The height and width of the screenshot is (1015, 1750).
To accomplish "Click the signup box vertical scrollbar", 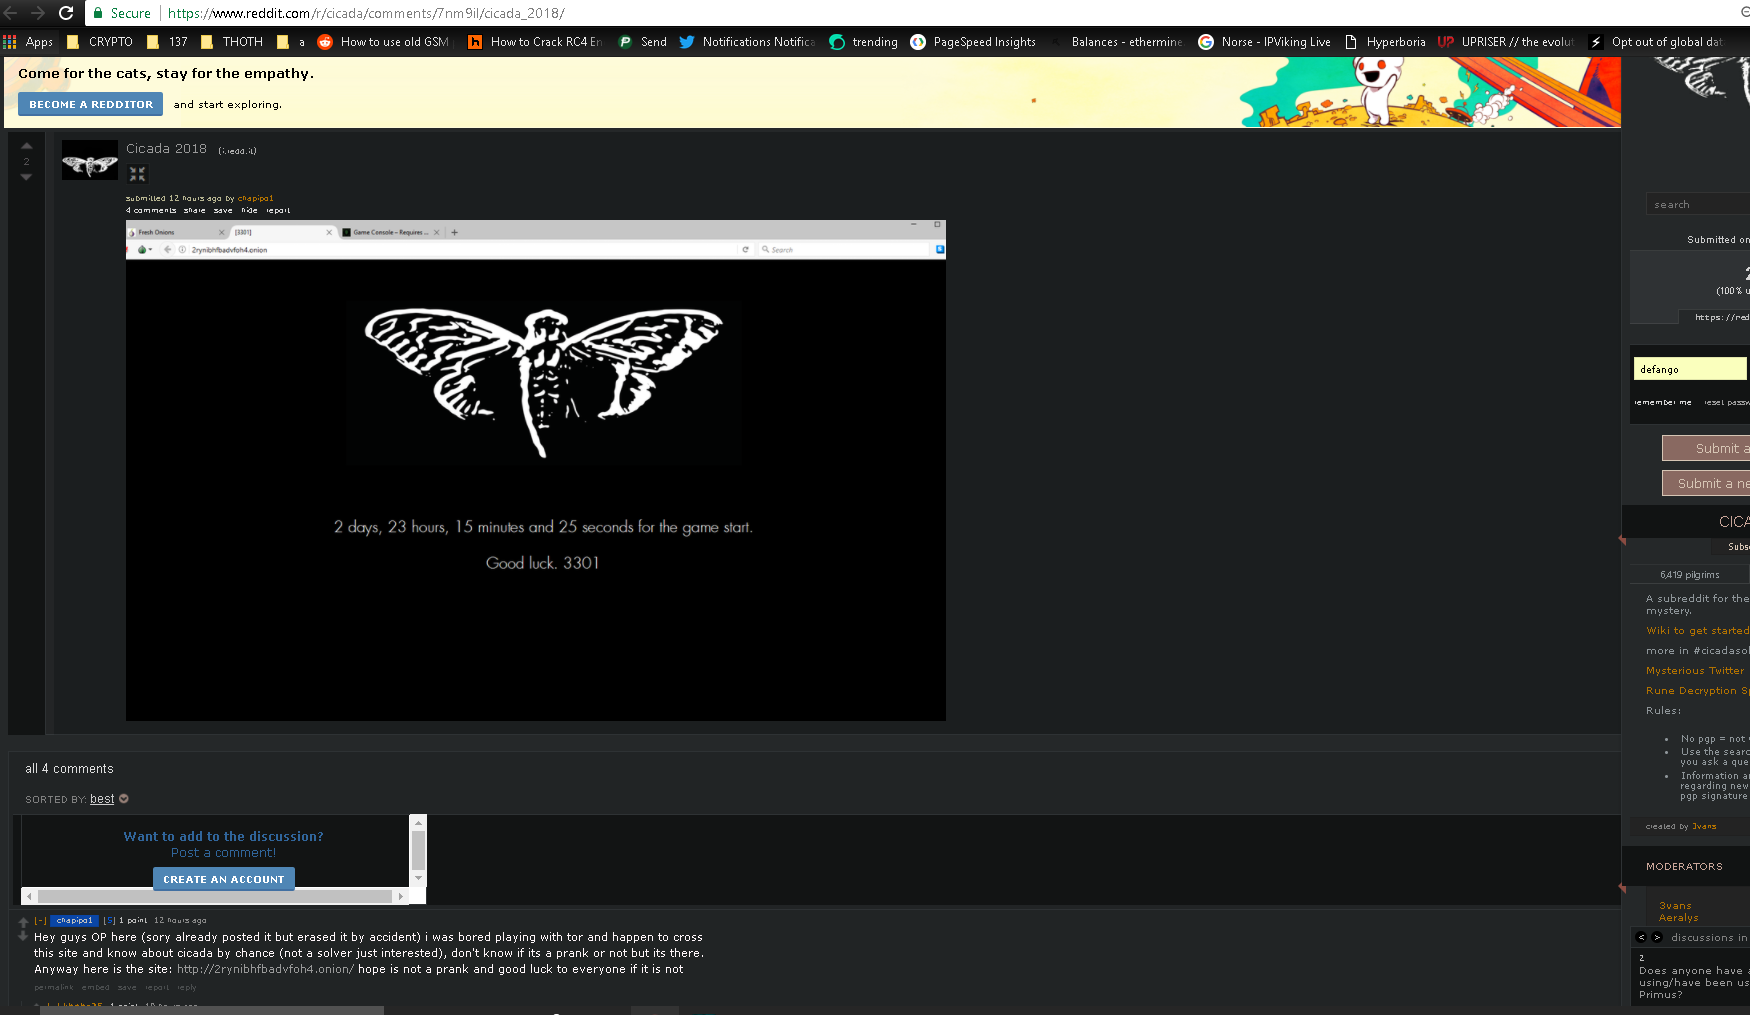I will [x=419, y=851].
